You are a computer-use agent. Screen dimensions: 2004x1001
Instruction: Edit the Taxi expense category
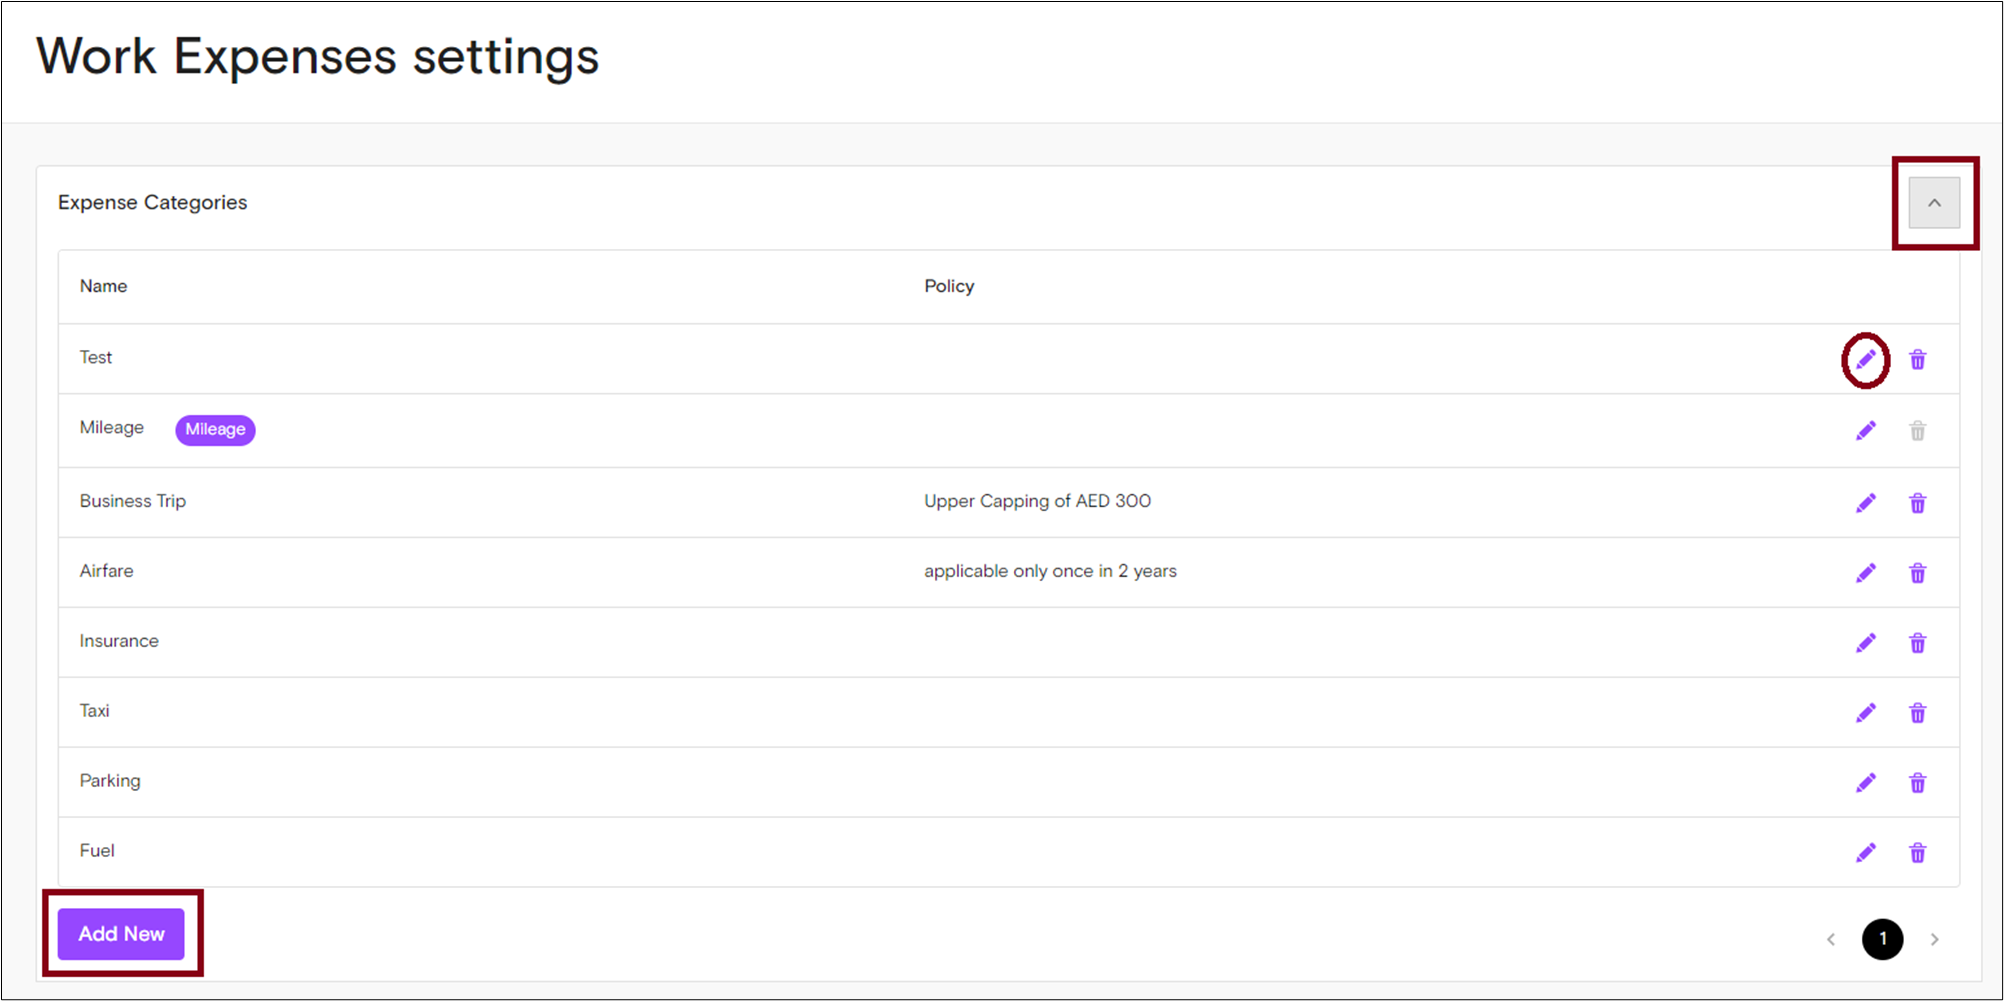click(x=1865, y=712)
